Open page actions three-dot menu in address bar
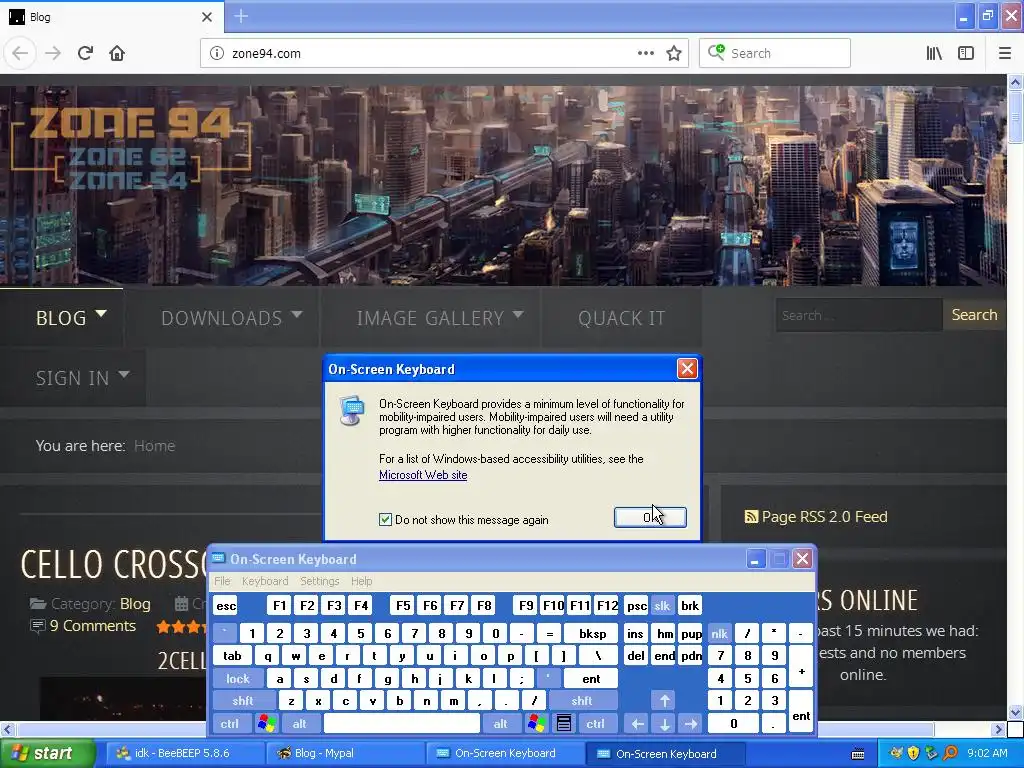This screenshot has height=768, width=1024. coord(646,54)
